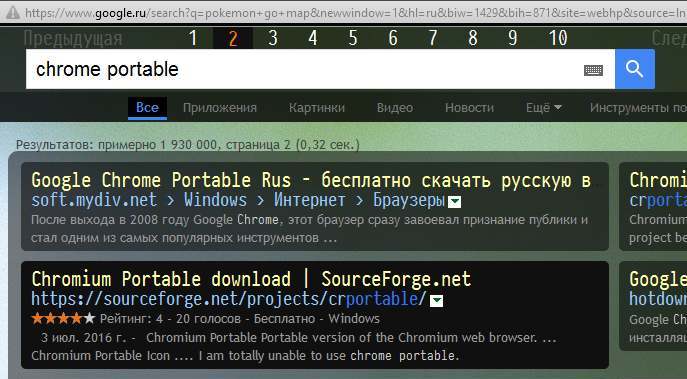Image resolution: width=687 pixels, height=379 pixels.
Task: Click snippet text После выхода в 2008 году
Action: pos(111,220)
